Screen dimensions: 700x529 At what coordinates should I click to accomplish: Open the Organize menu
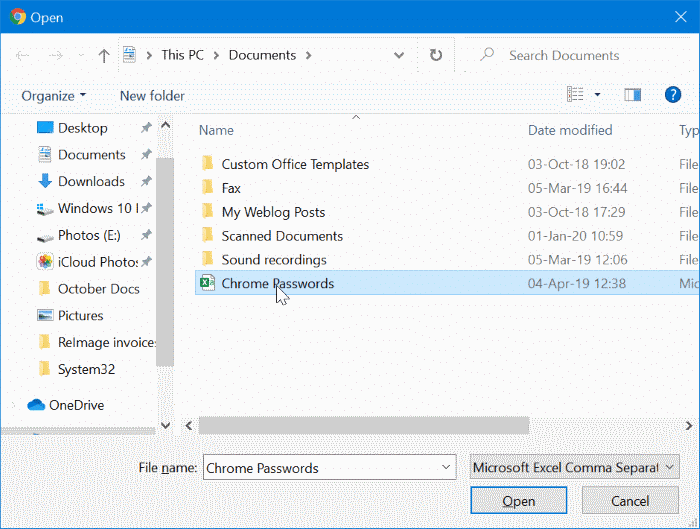54,96
